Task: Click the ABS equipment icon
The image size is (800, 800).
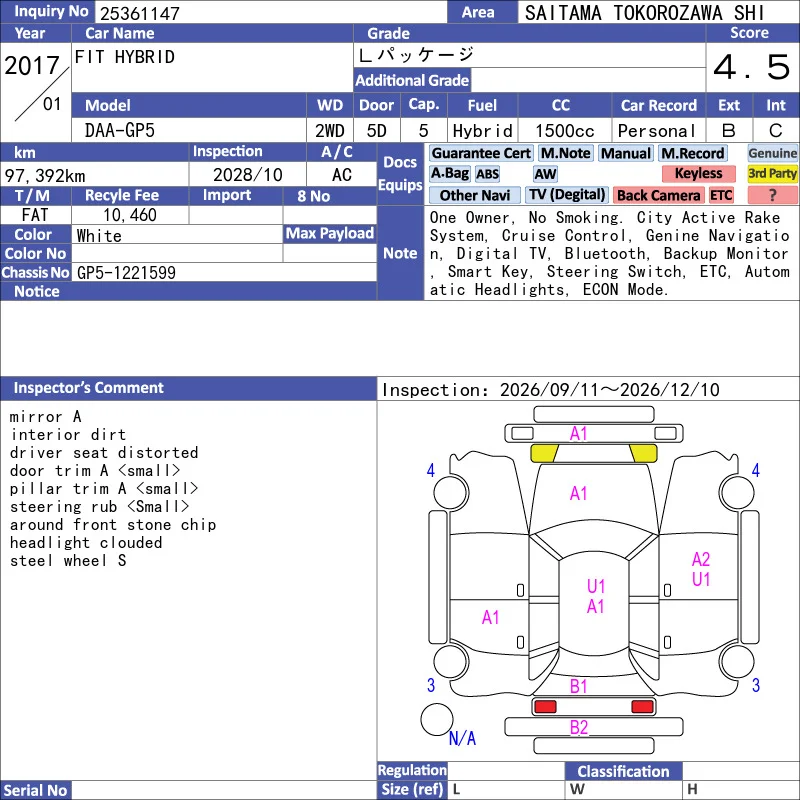Action: pos(487,174)
